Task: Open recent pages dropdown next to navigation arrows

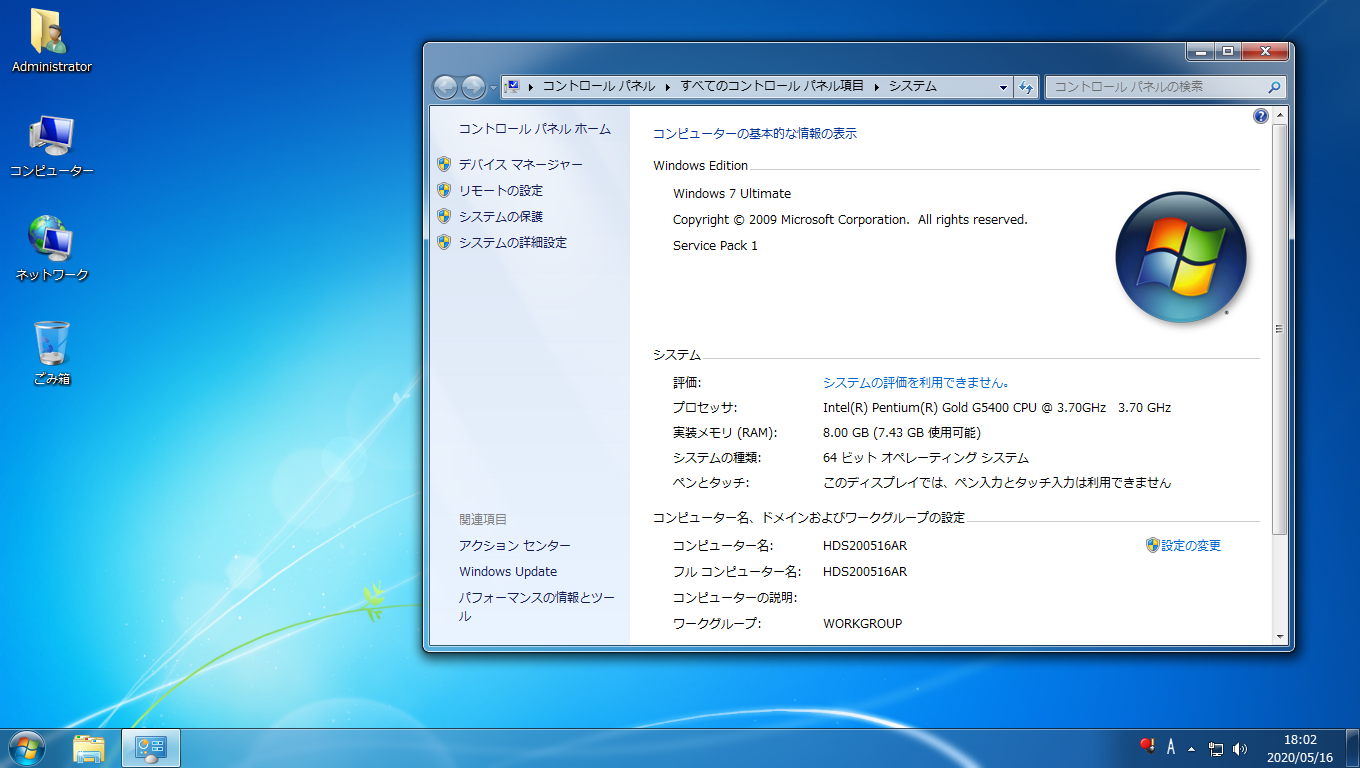Action: (x=493, y=88)
